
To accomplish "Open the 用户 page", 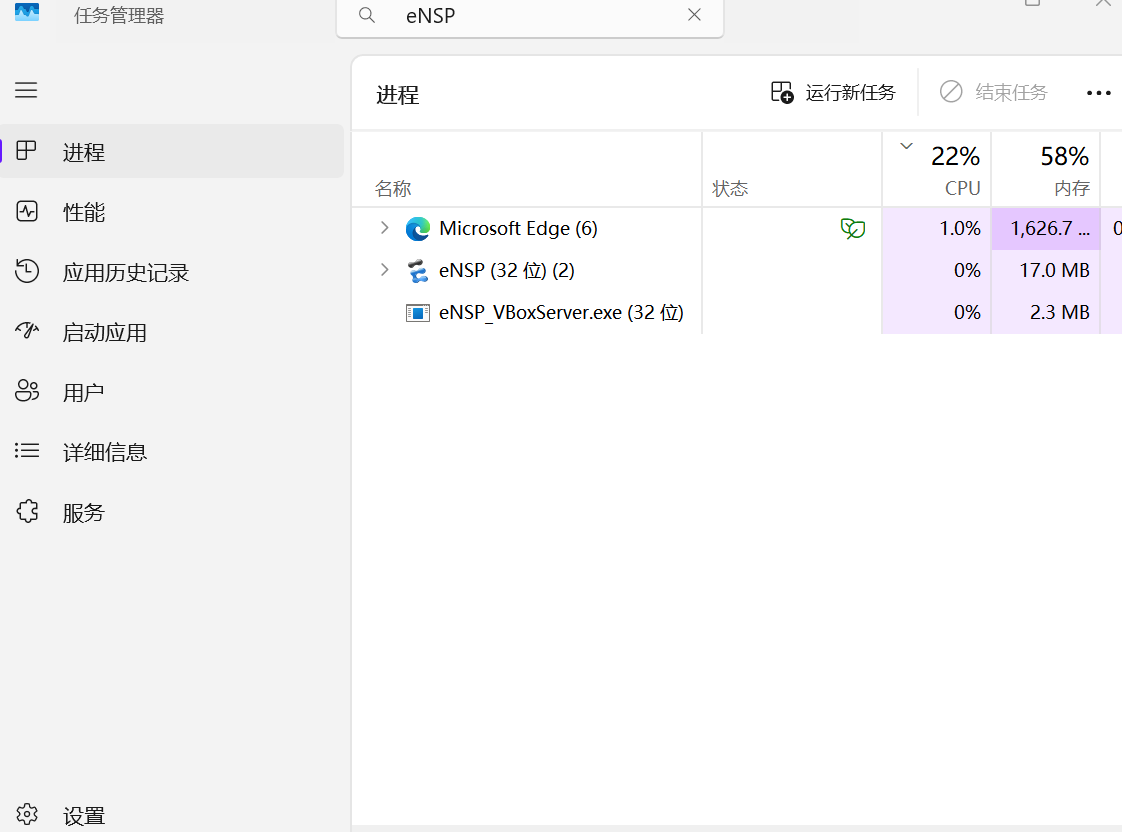I will point(172,392).
